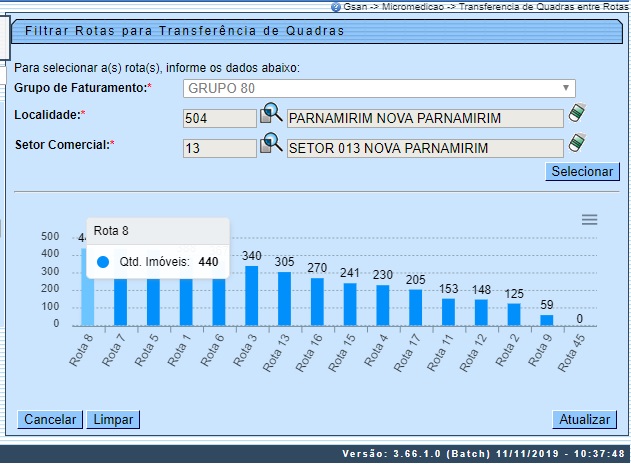Click the help icon beside Gsan breadcrumb

point(336,6)
